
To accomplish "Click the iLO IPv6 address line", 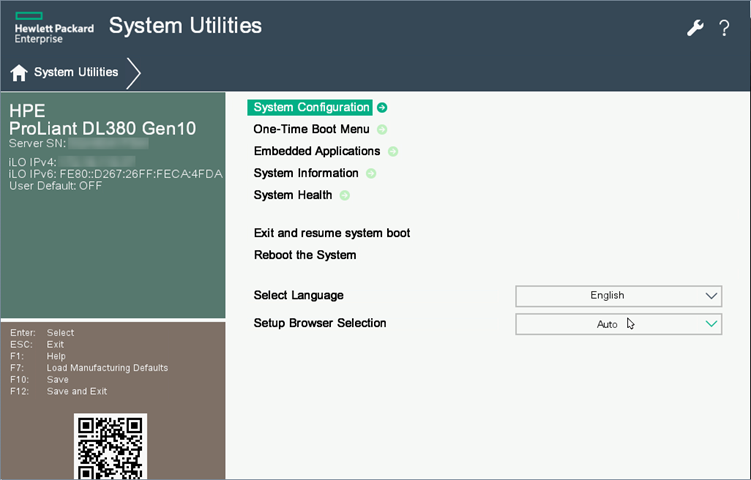I will click(115, 174).
